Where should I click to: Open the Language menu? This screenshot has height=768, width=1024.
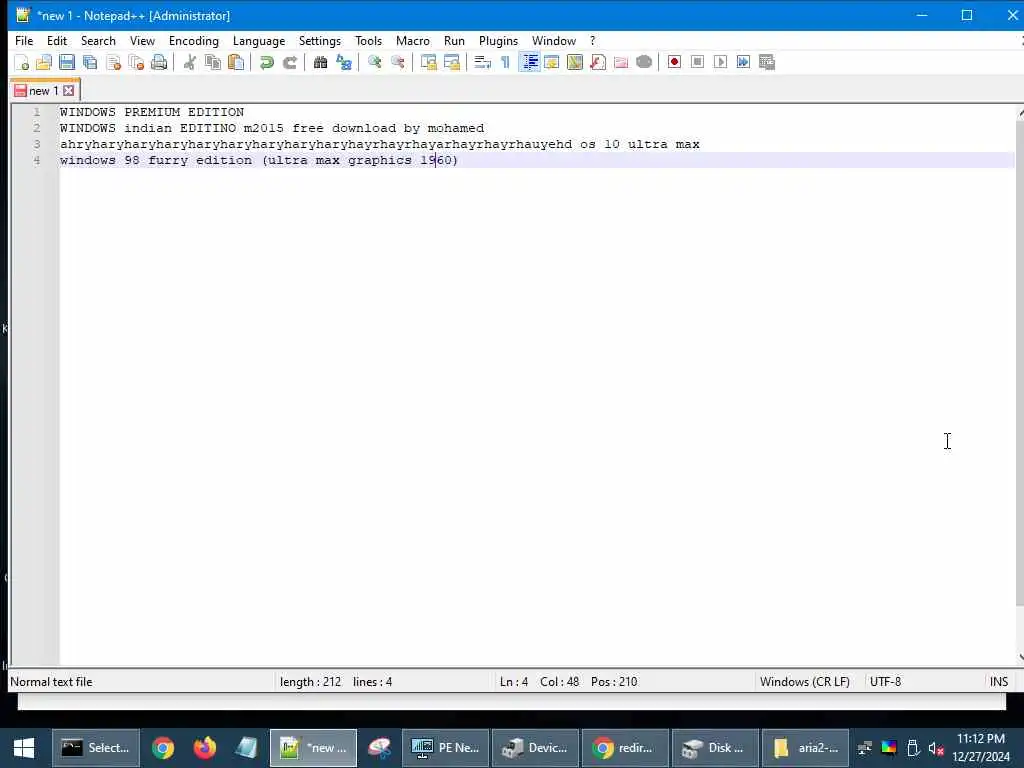[259, 40]
